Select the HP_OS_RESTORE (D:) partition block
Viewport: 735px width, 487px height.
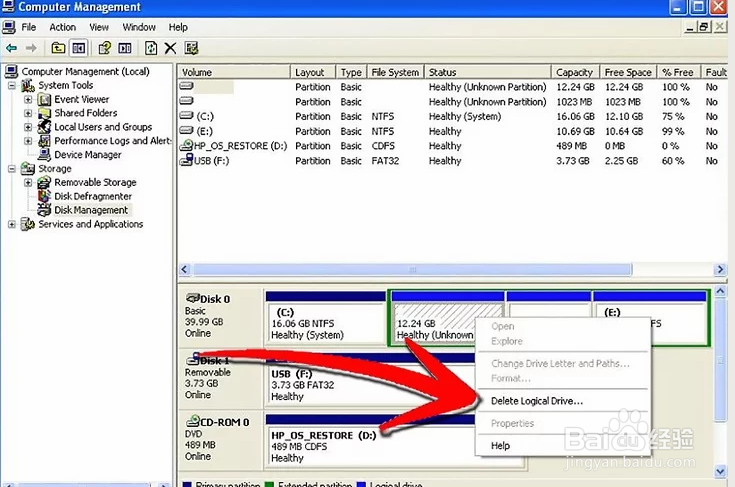370,442
